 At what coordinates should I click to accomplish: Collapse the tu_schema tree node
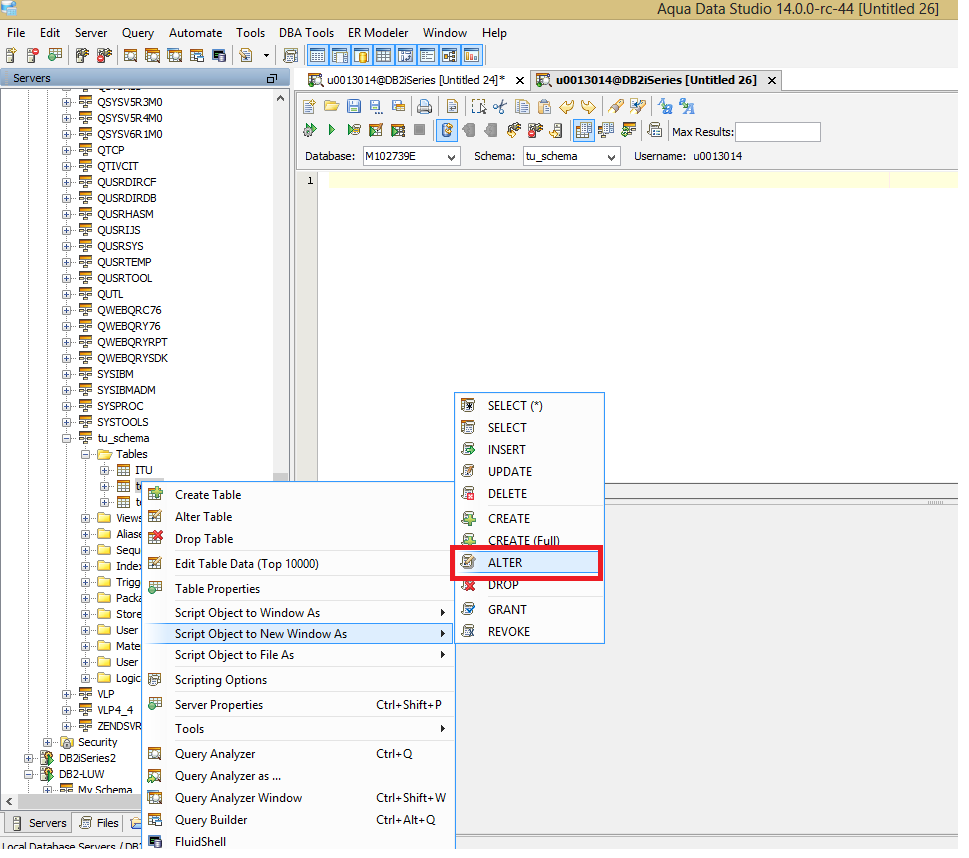pyautogui.click(x=66, y=438)
